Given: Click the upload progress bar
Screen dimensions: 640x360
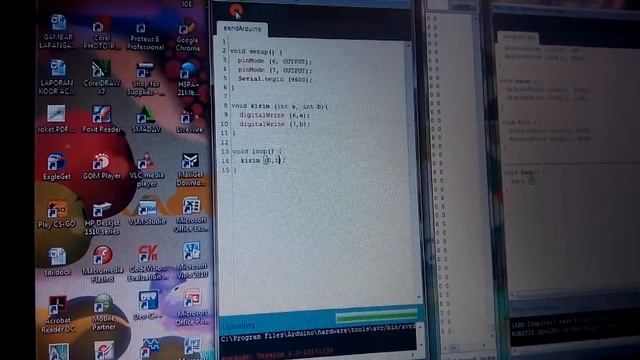Looking at the screenshot, I should point(376,316).
